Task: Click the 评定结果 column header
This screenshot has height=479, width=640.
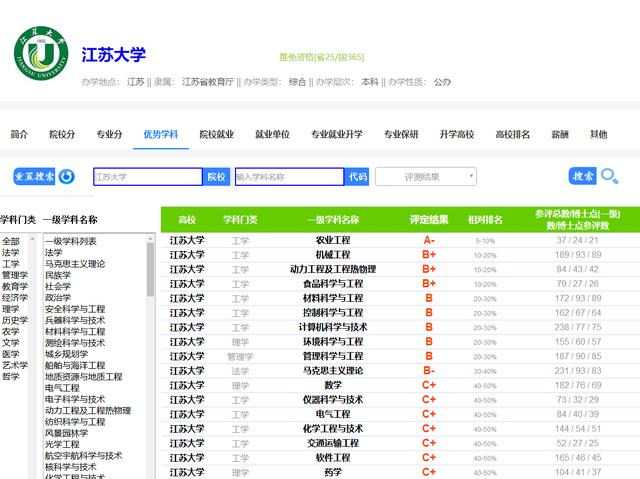Action: coord(429,220)
